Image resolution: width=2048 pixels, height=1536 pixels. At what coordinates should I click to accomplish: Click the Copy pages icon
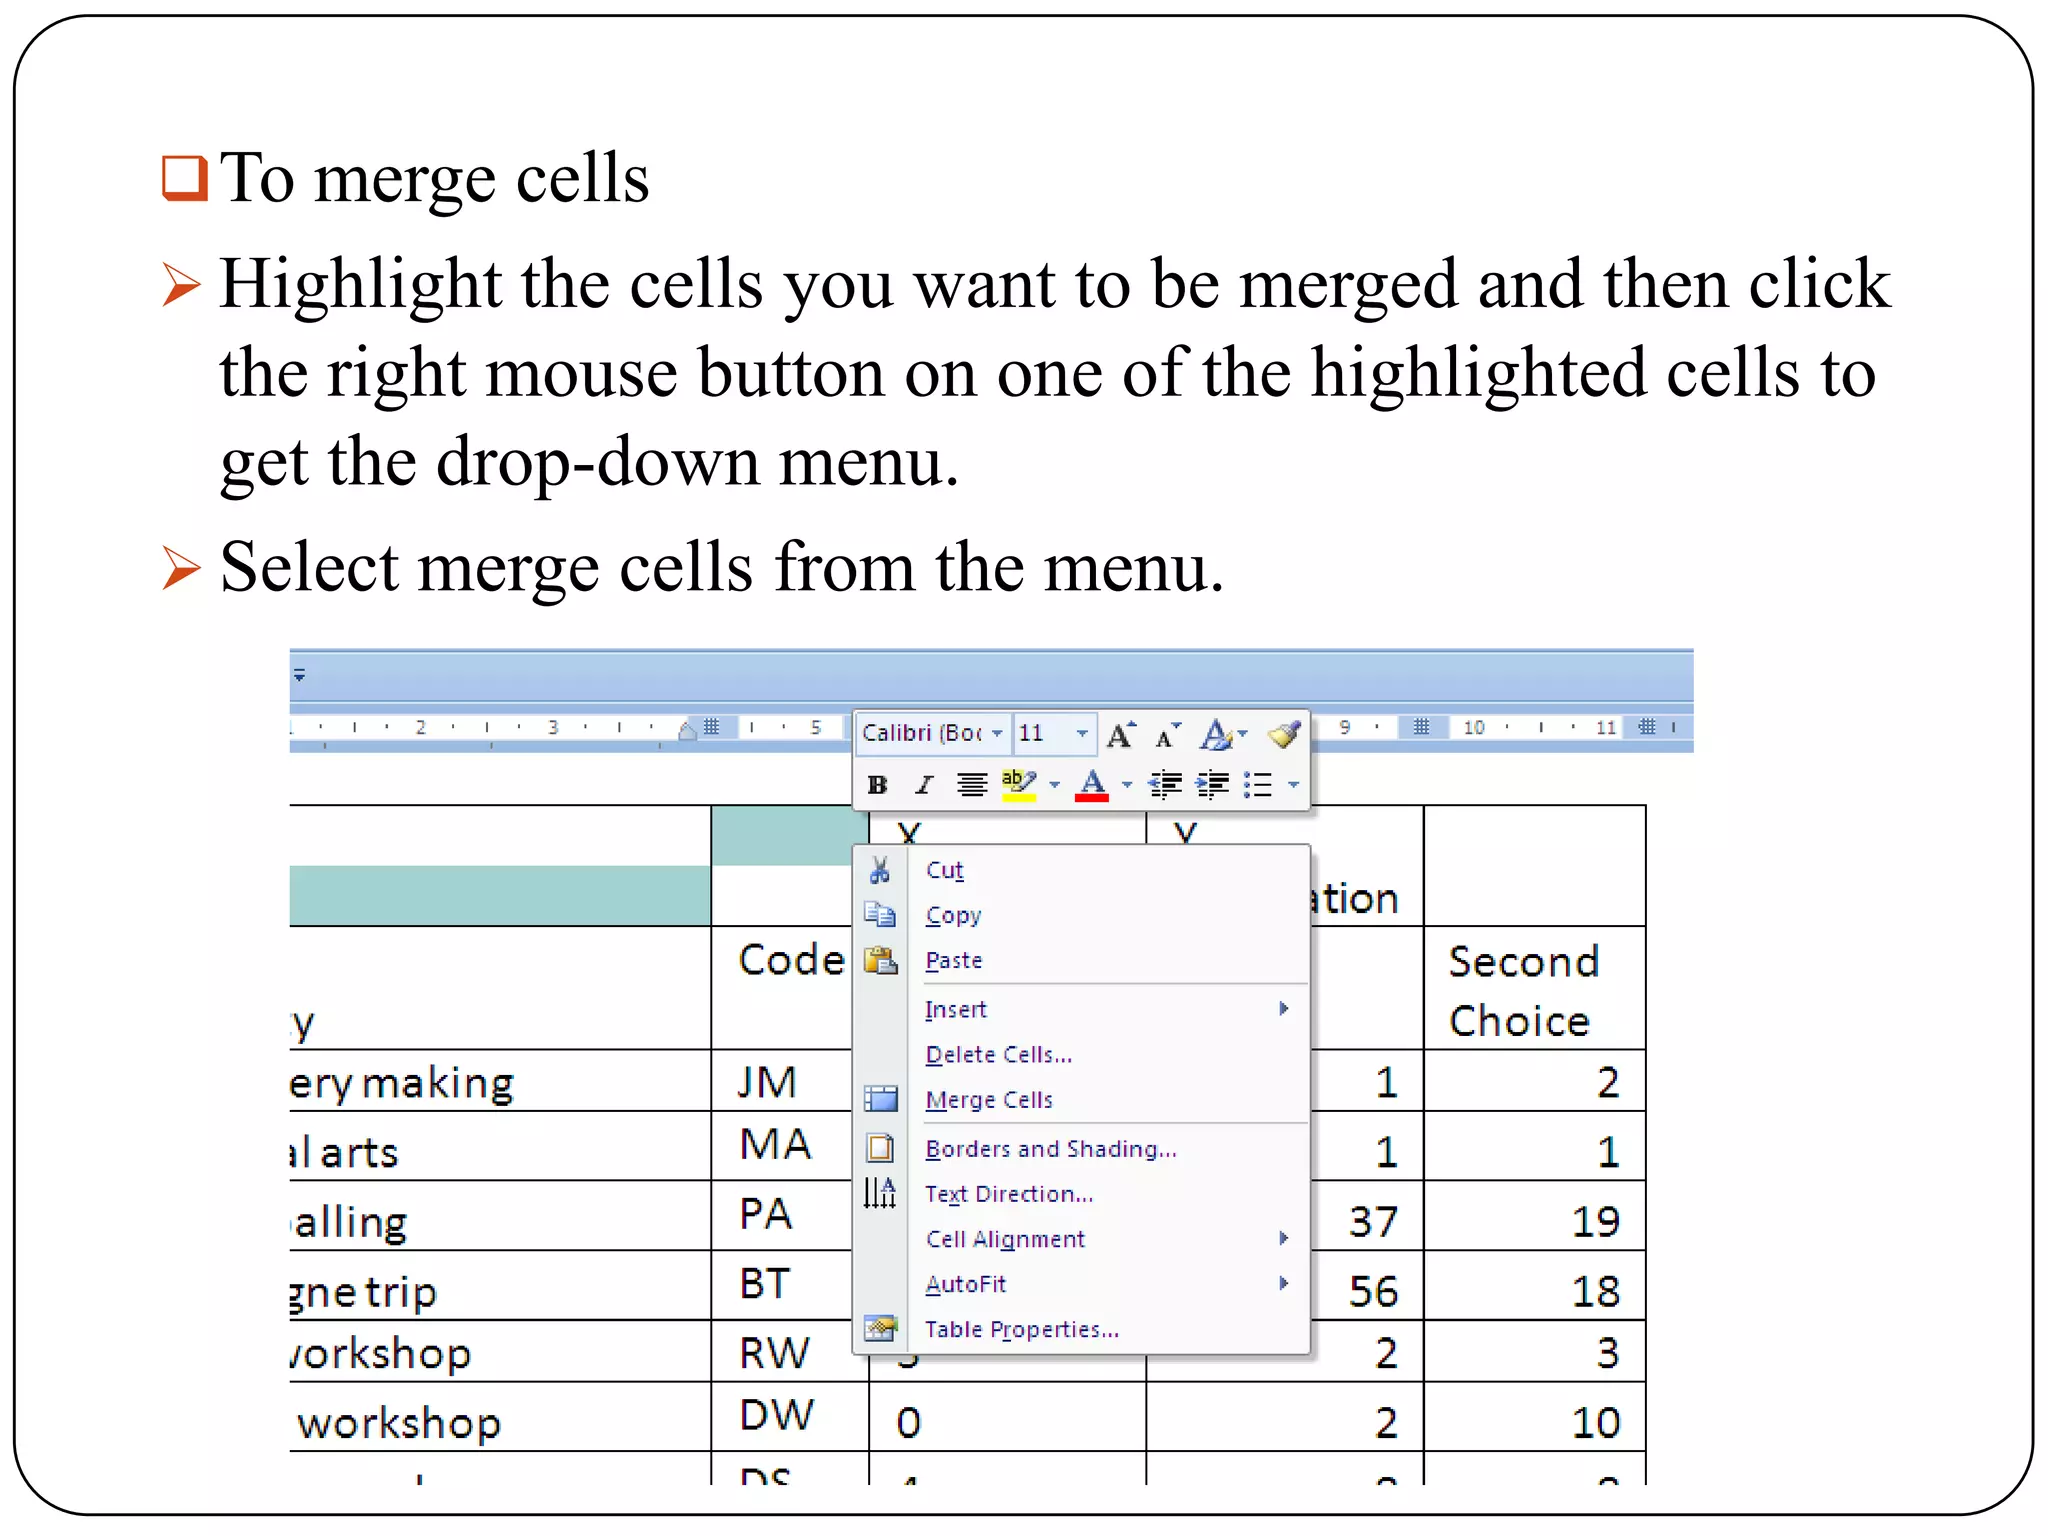click(880, 915)
